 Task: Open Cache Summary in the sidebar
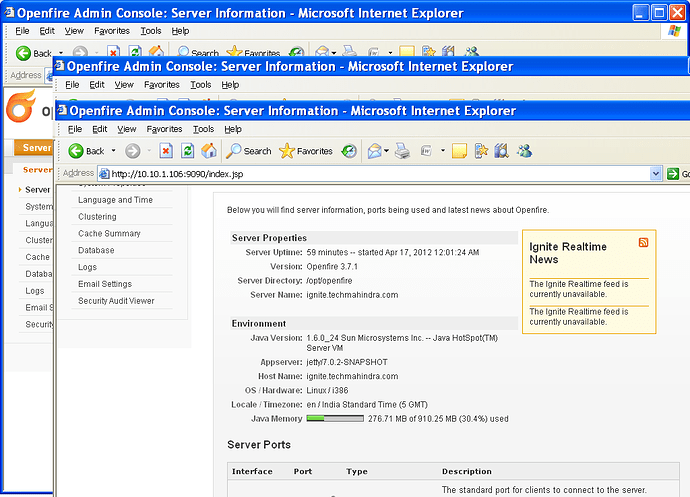[109, 233]
